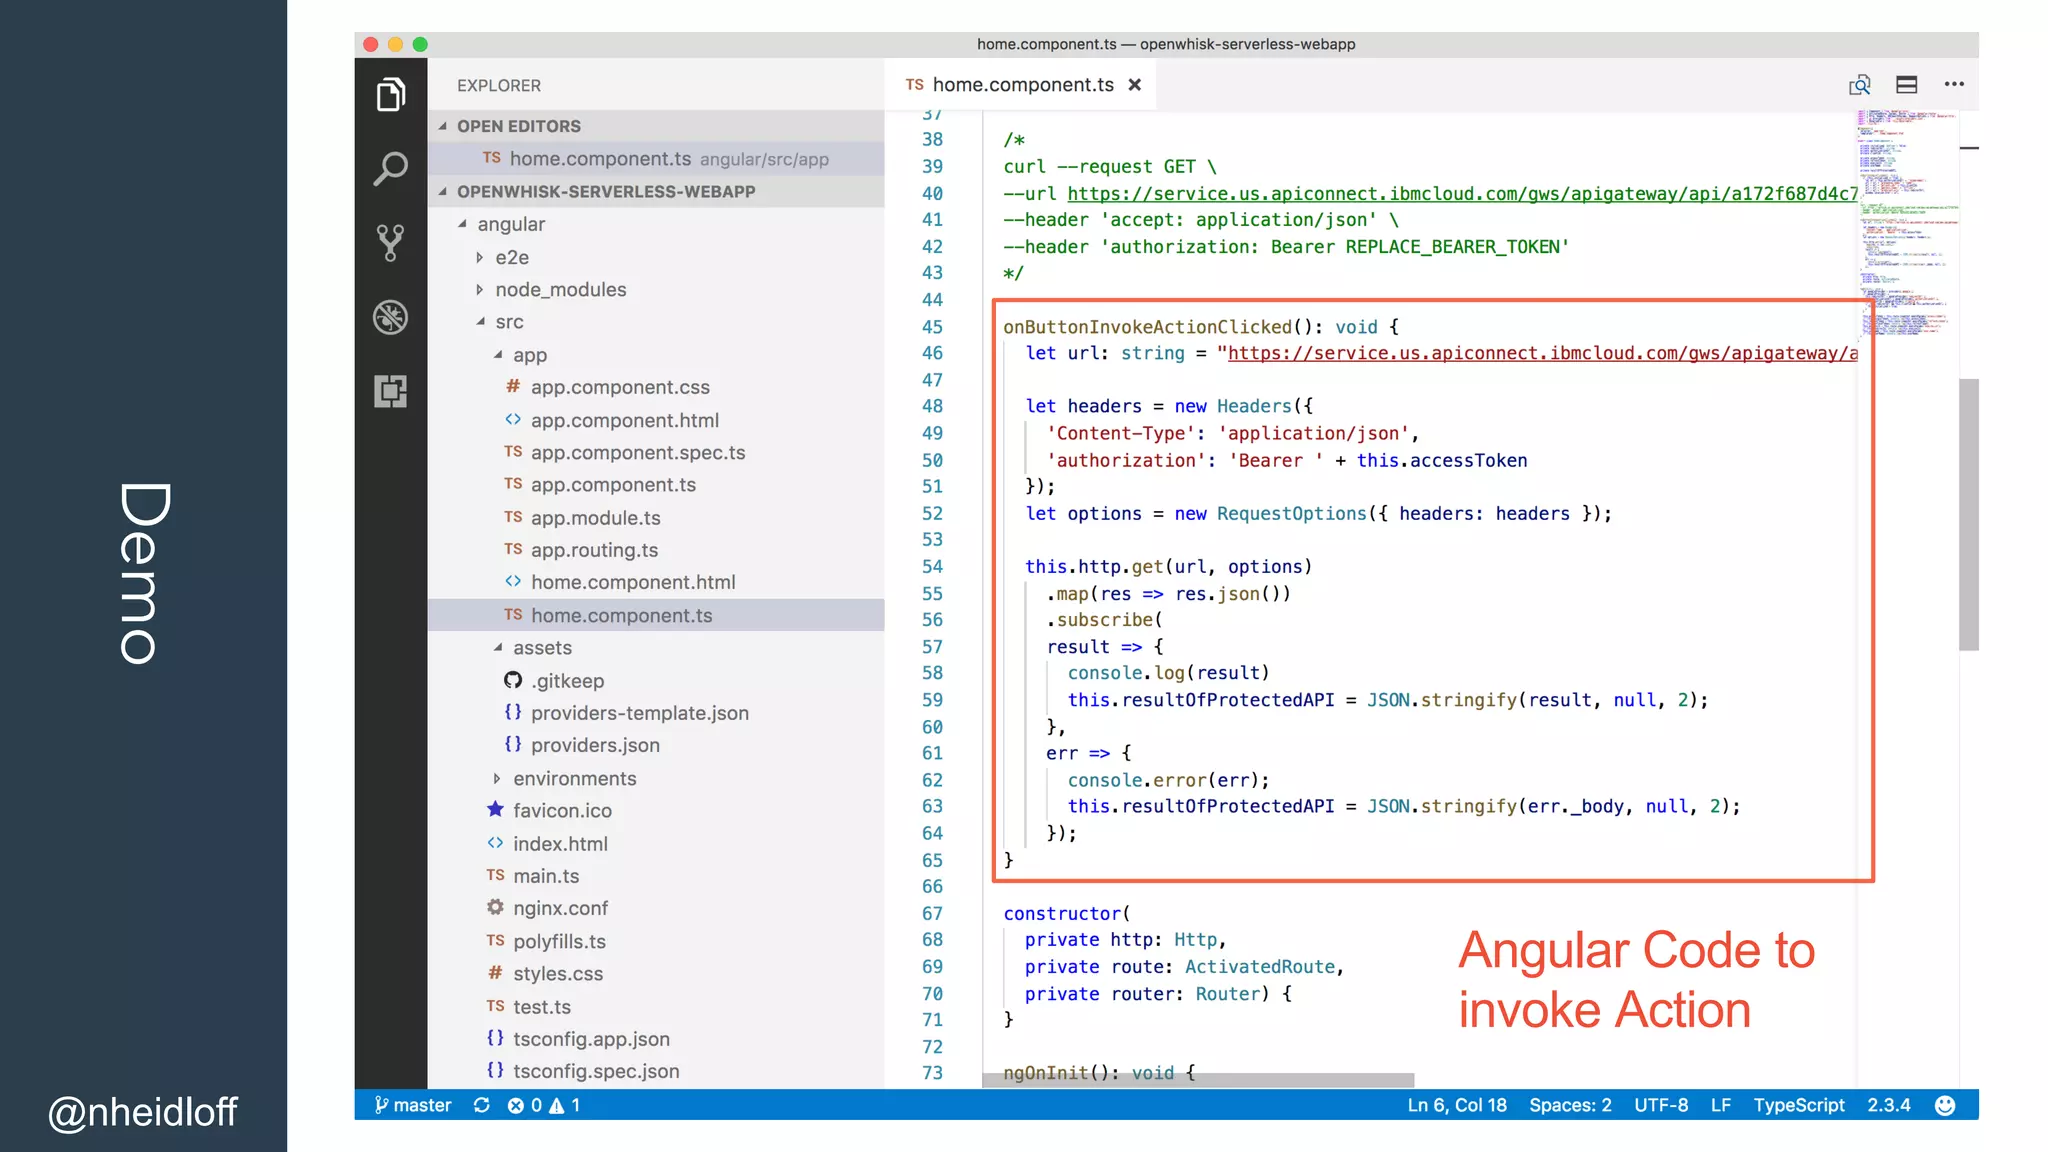This screenshot has height=1152, width=2048.
Task: Click the synchronize changes icon in status bar
Action: coord(482,1105)
